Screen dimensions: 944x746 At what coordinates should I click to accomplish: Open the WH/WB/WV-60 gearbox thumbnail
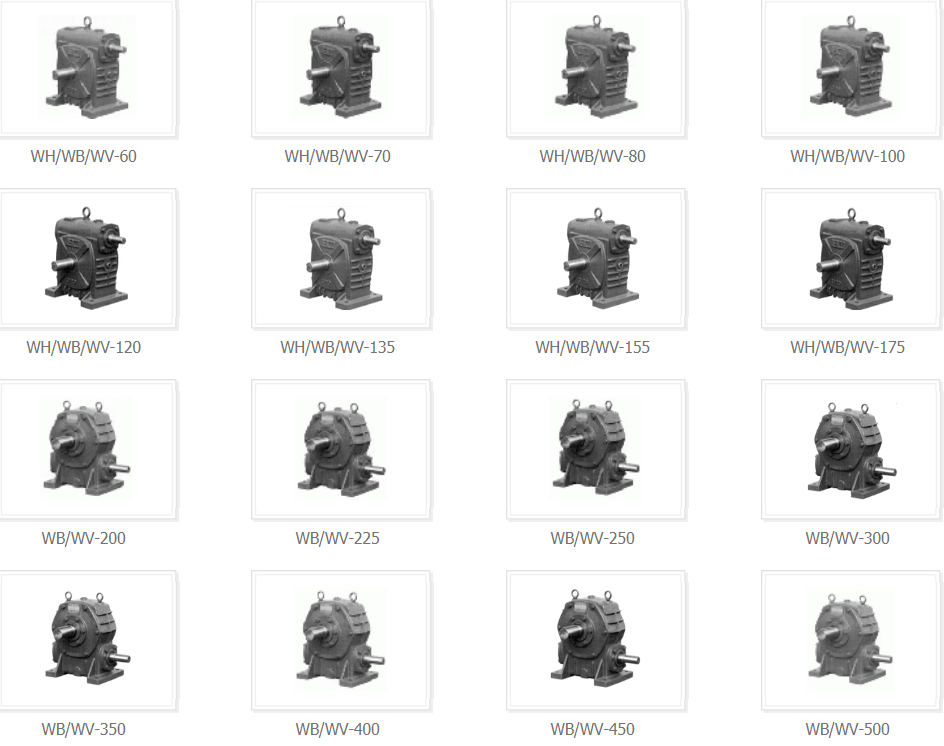(88, 69)
